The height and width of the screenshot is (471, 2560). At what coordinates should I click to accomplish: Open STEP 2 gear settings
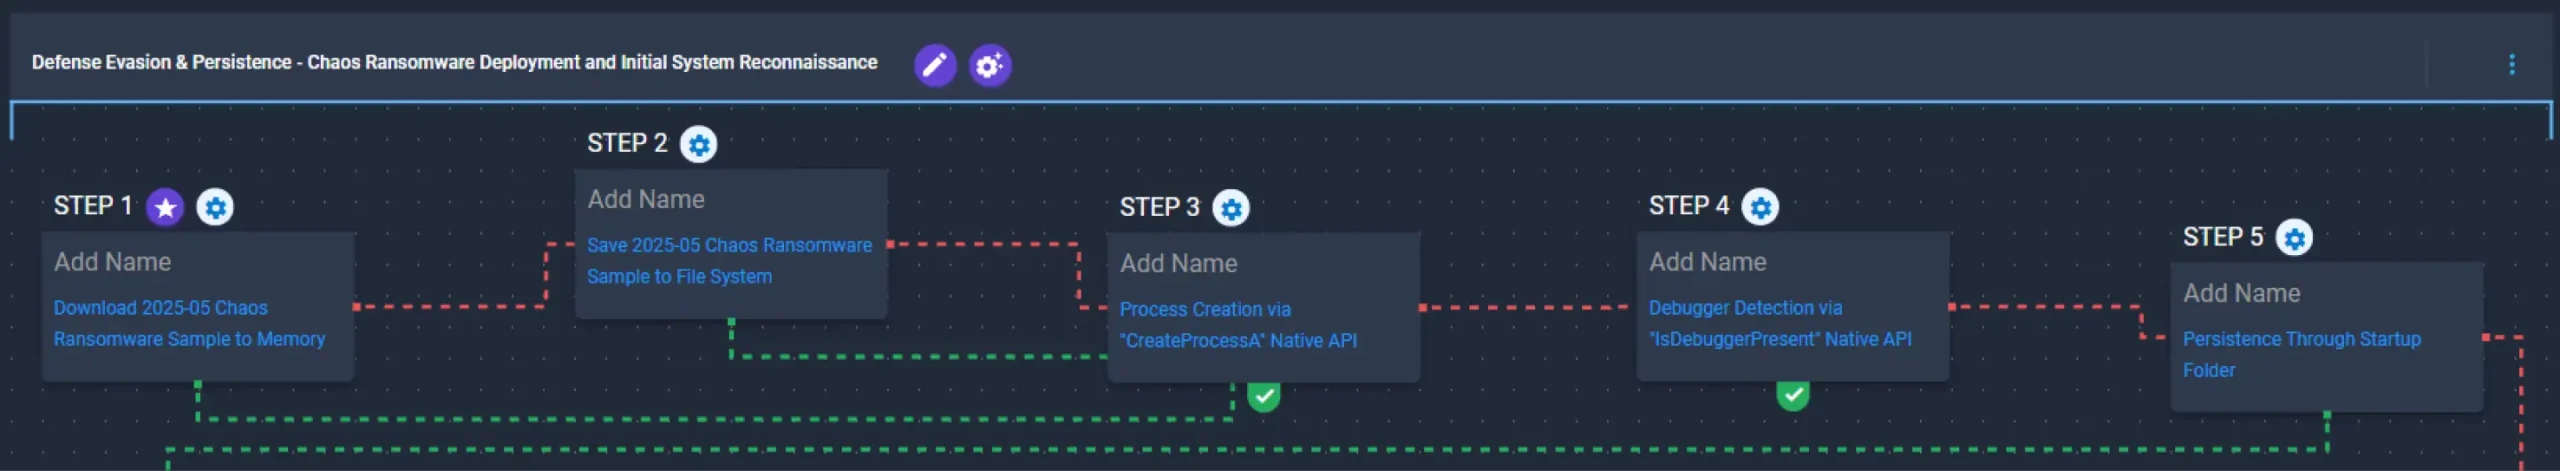point(698,145)
